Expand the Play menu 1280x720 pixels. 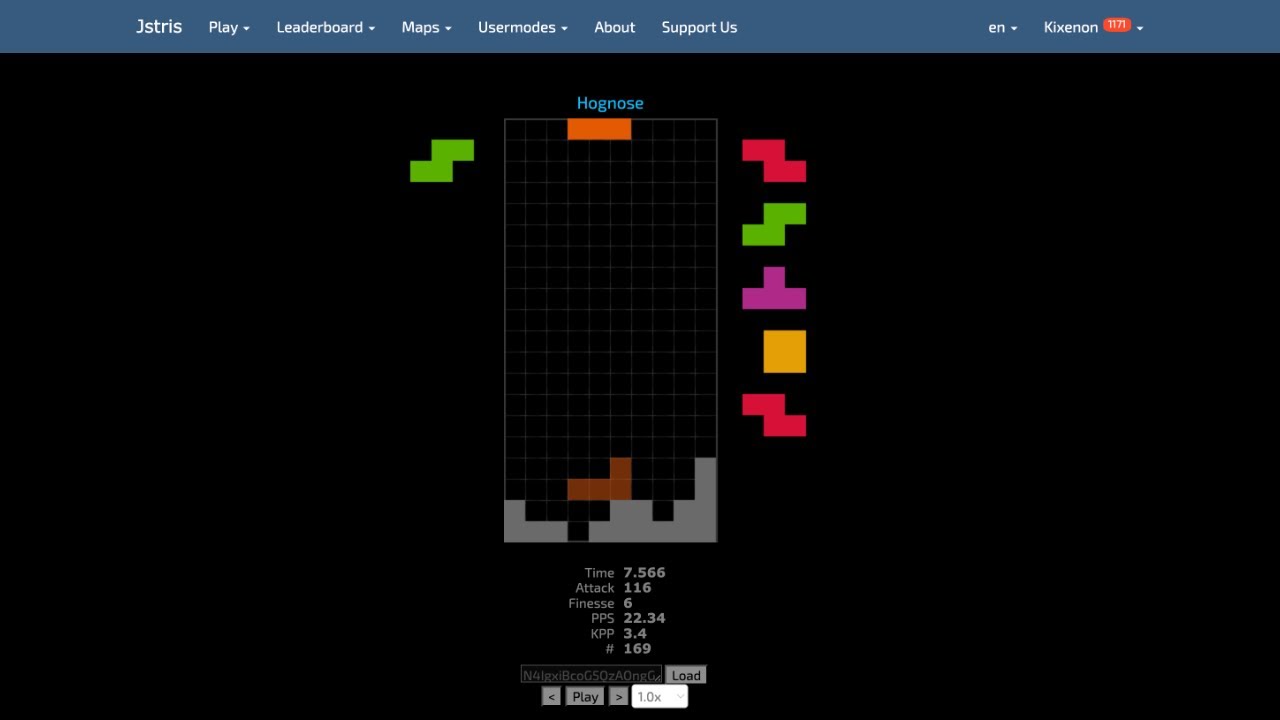point(229,27)
